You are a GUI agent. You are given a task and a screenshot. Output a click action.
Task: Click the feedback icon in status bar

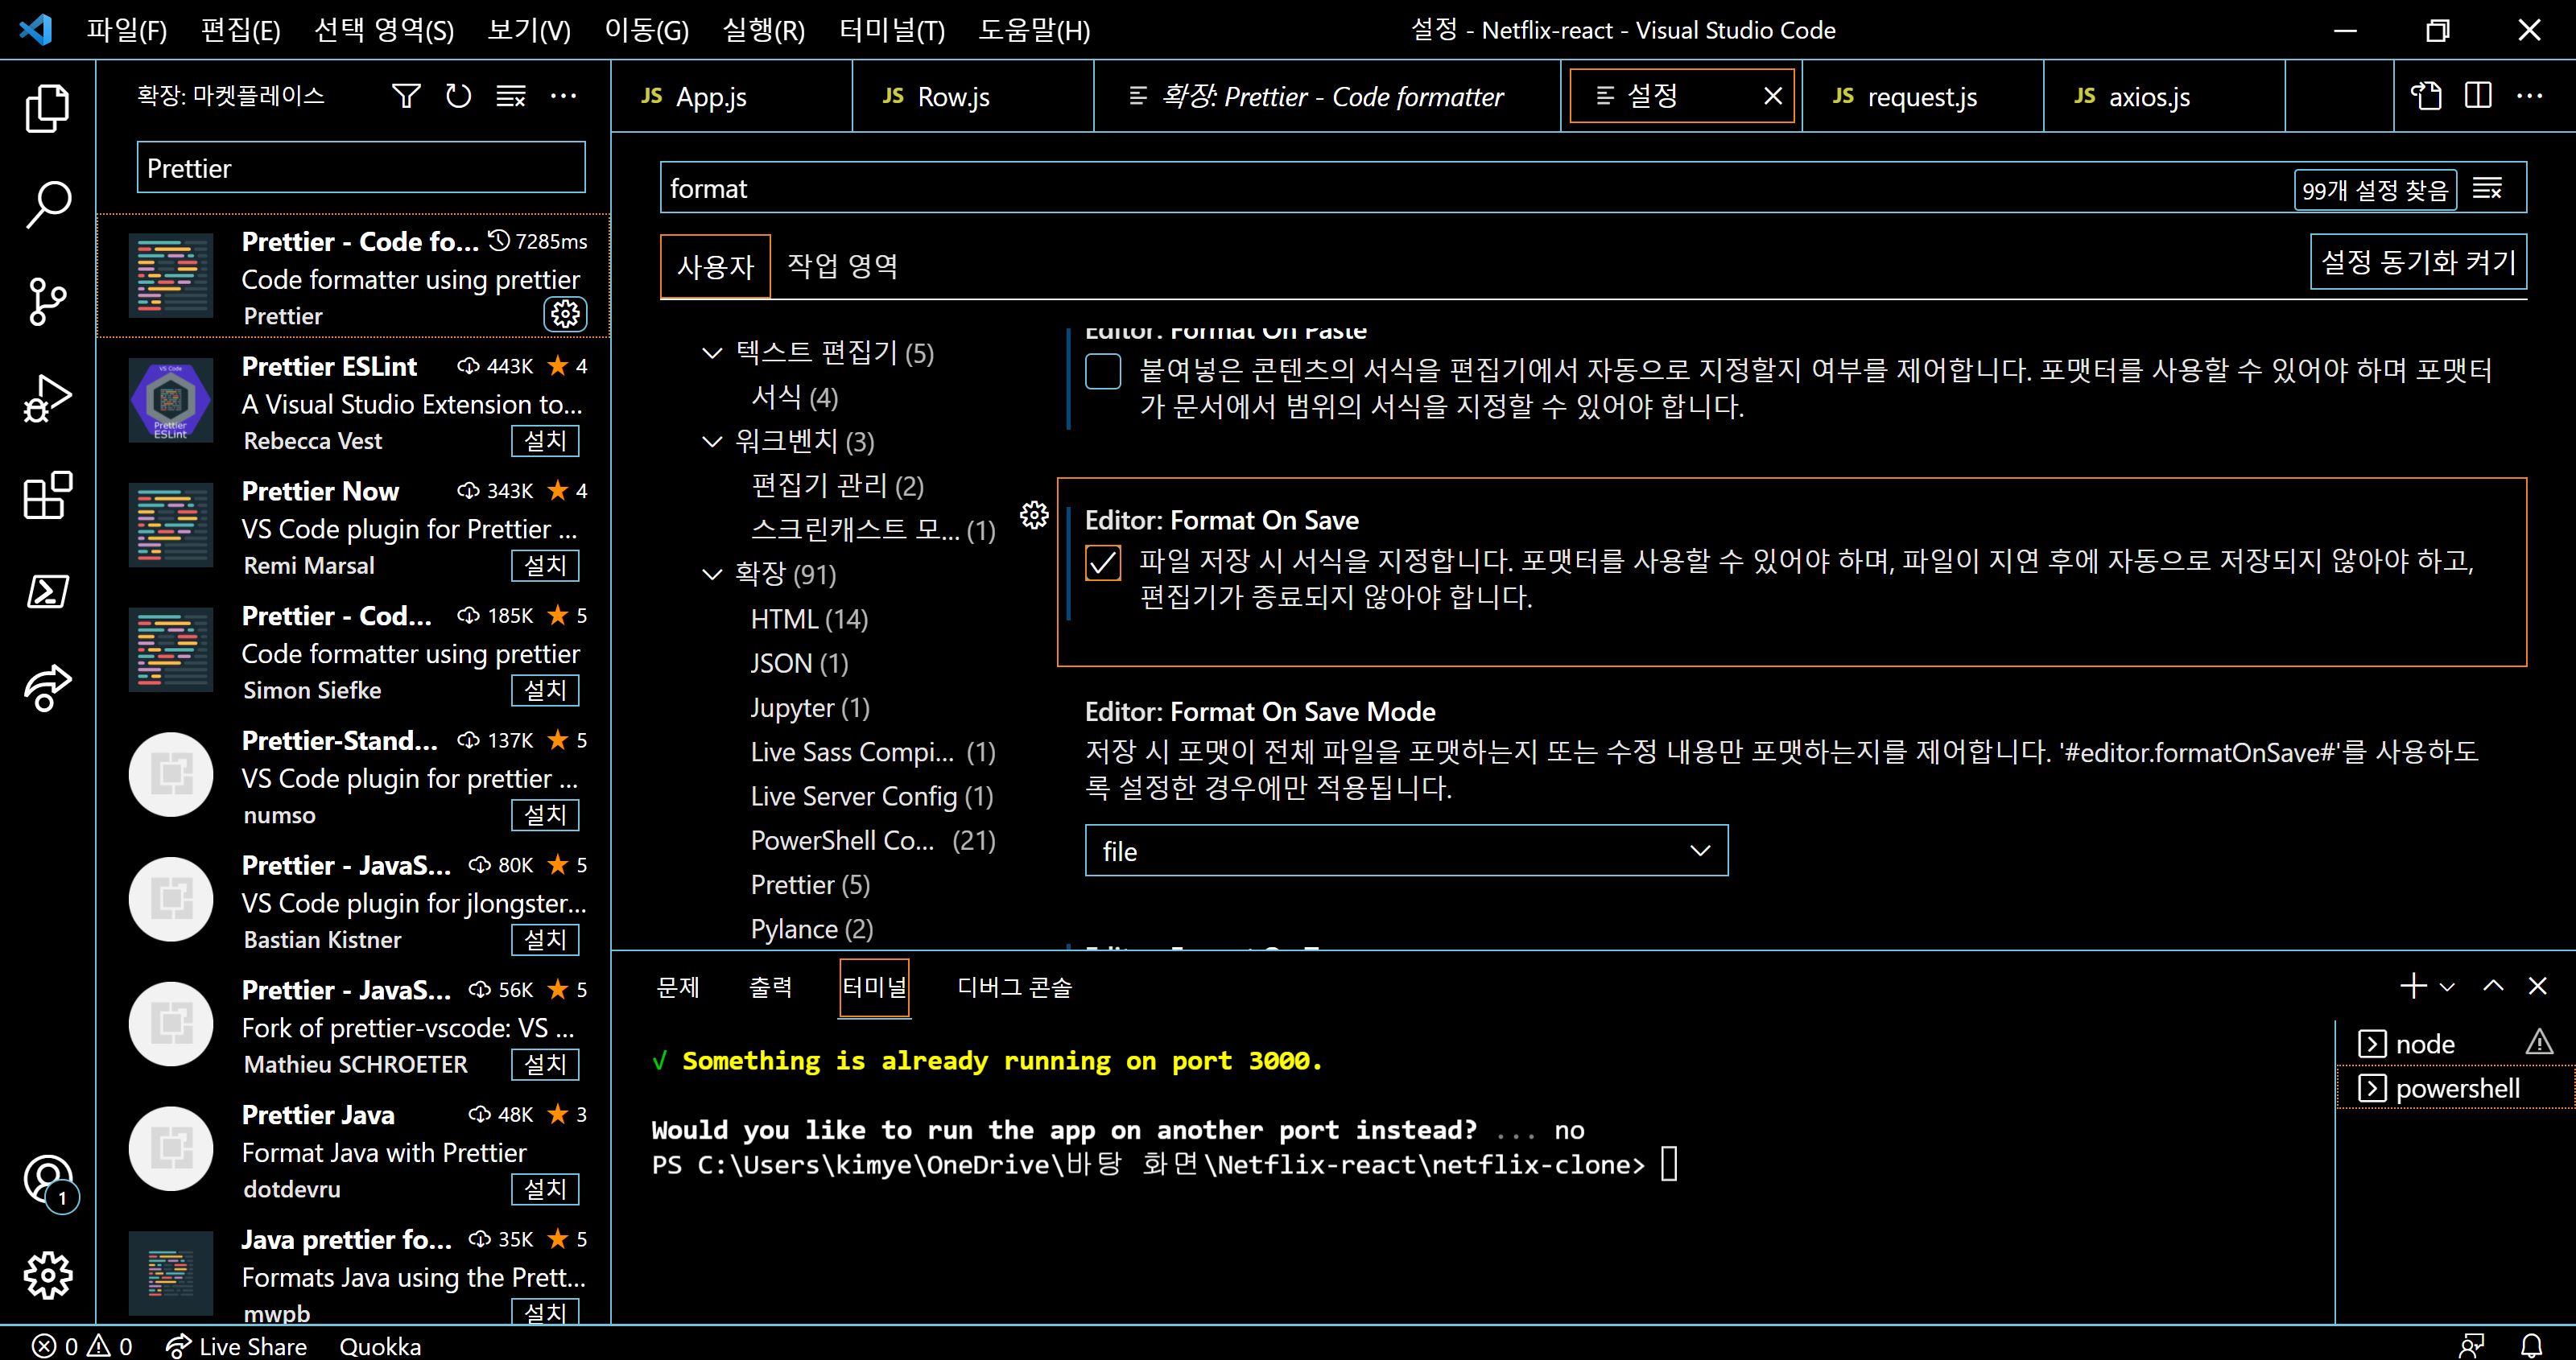point(2471,1346)
